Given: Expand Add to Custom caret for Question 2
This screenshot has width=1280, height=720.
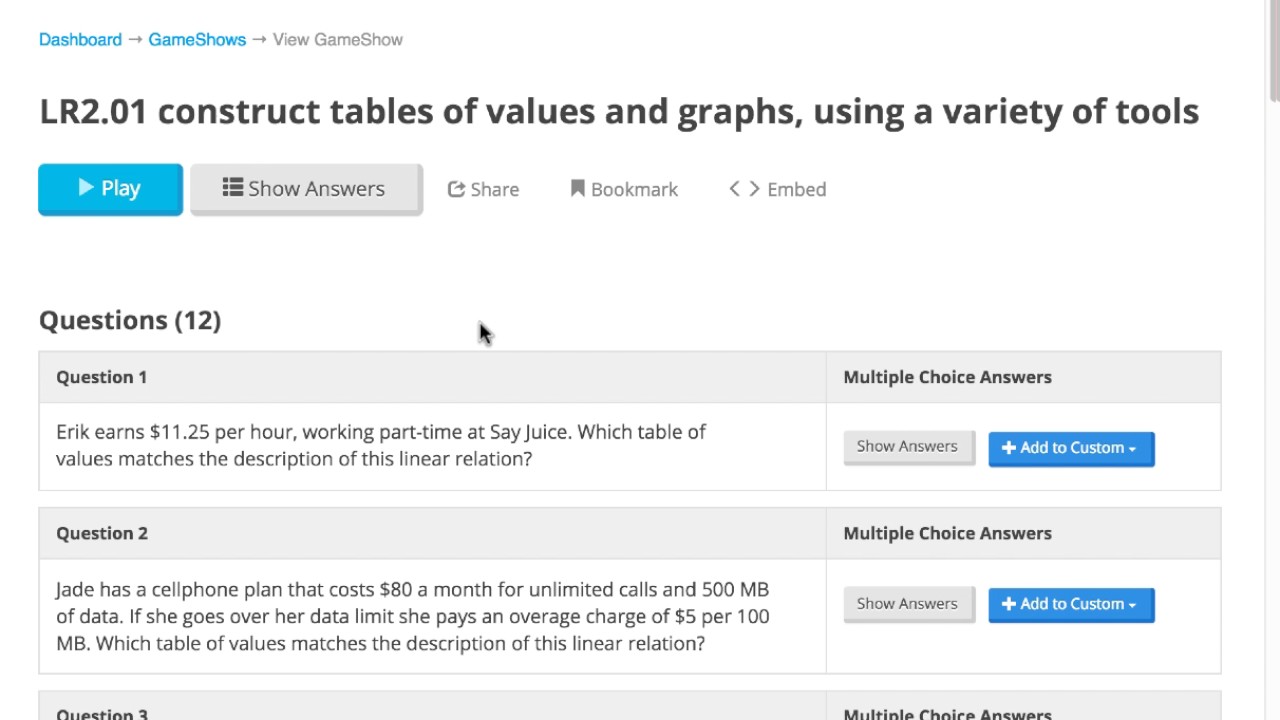Looking at the screenshot, I should [x=1132, y=605].
